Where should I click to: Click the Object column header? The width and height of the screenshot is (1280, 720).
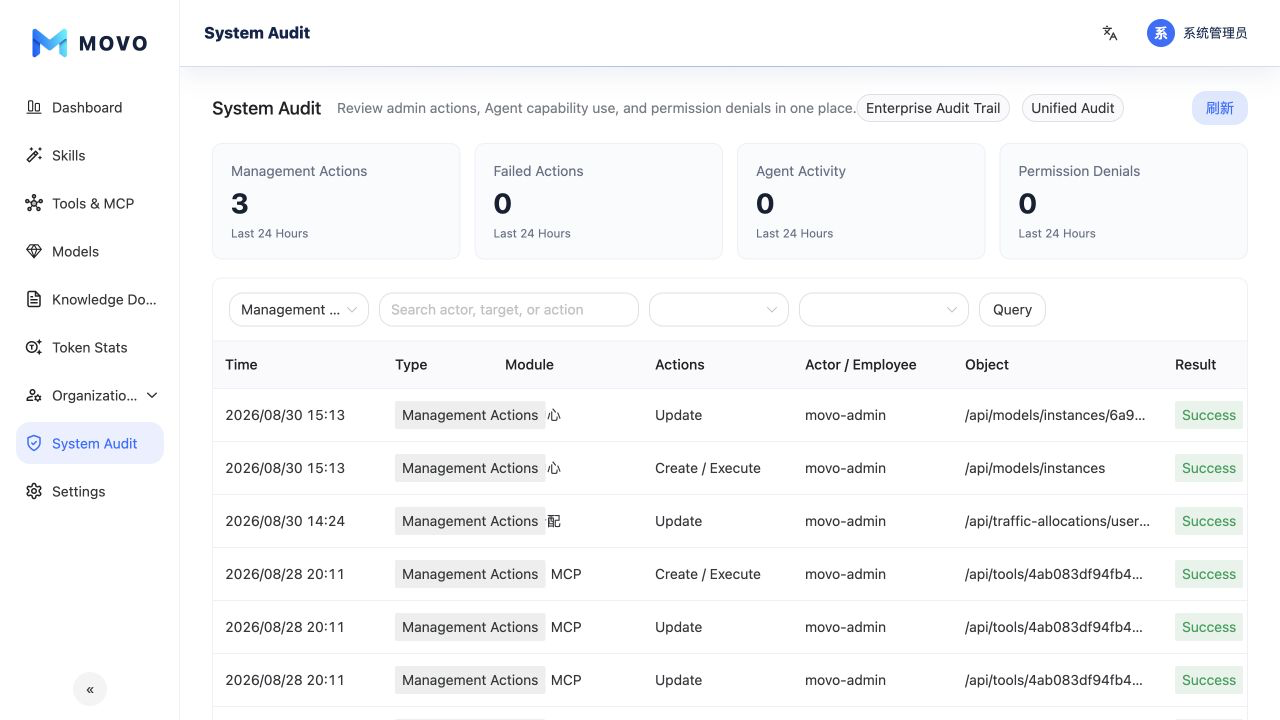[987, 365]
